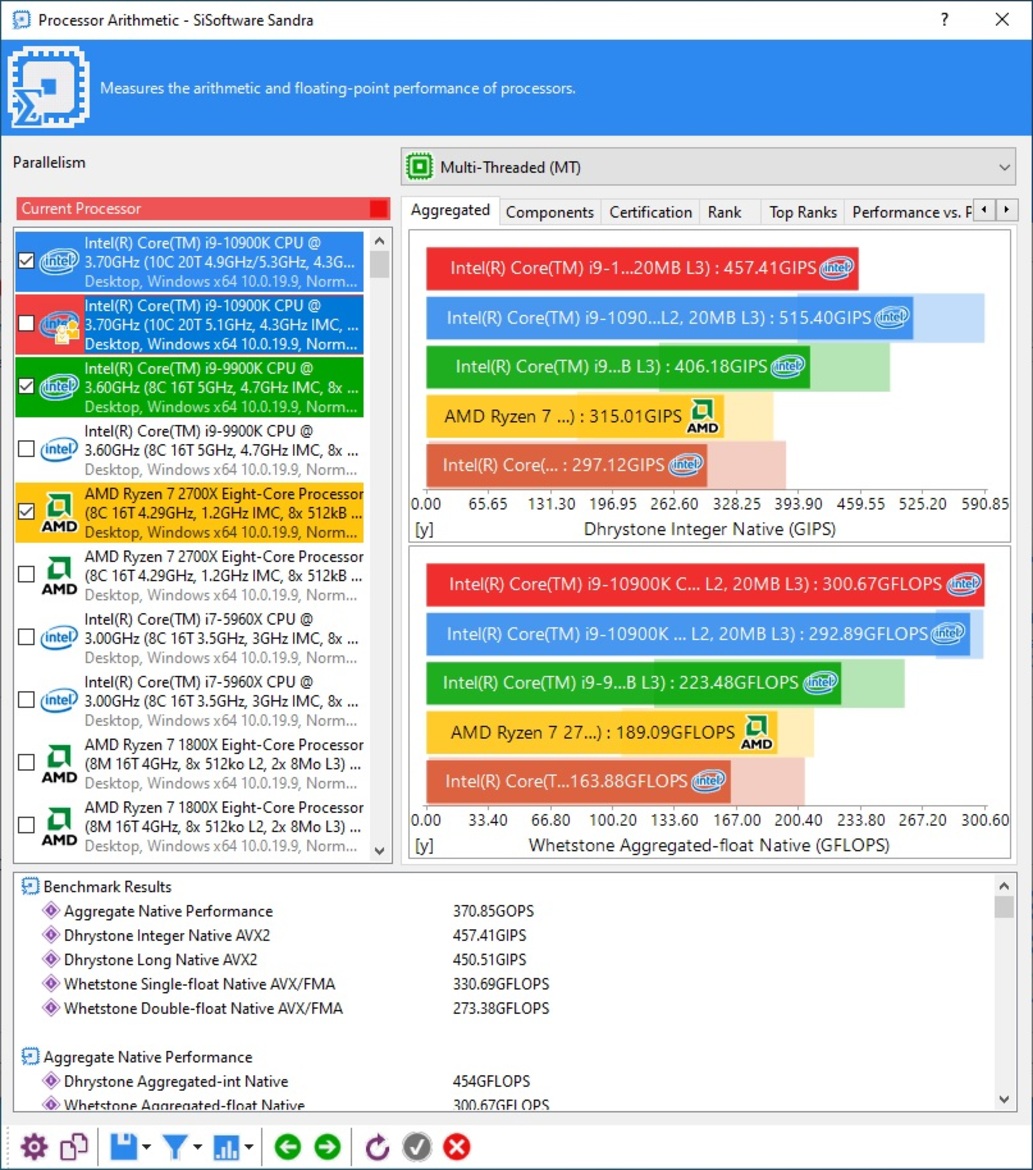Click the blue funnel filter icon

[175, 1147]
